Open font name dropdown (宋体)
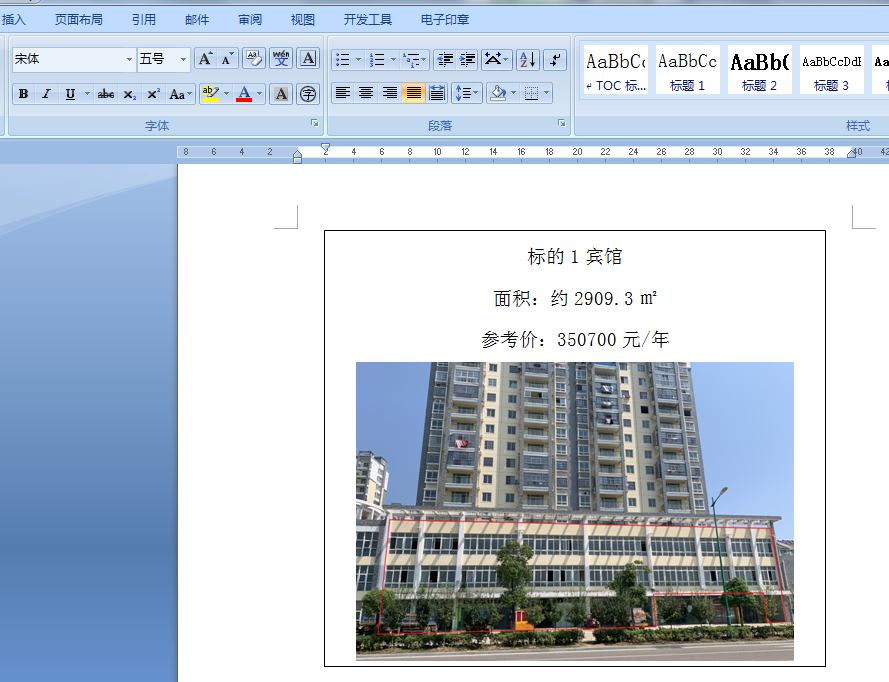889x682 pixels. pyautogui.click(x=129, y=59)
